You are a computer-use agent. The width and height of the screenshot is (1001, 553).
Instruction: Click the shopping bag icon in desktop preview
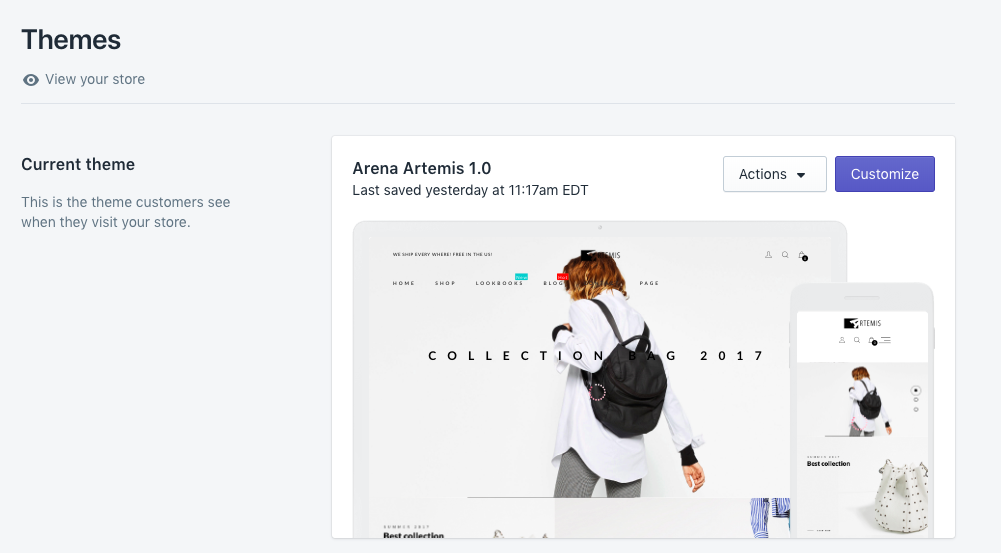click(x=802, y=256)
